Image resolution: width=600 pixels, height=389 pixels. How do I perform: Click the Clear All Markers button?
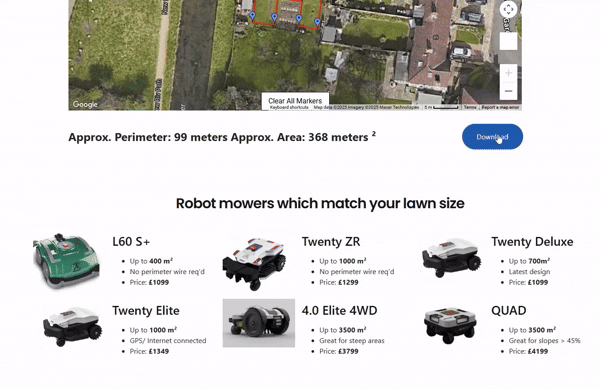click(x=295, y=101)
